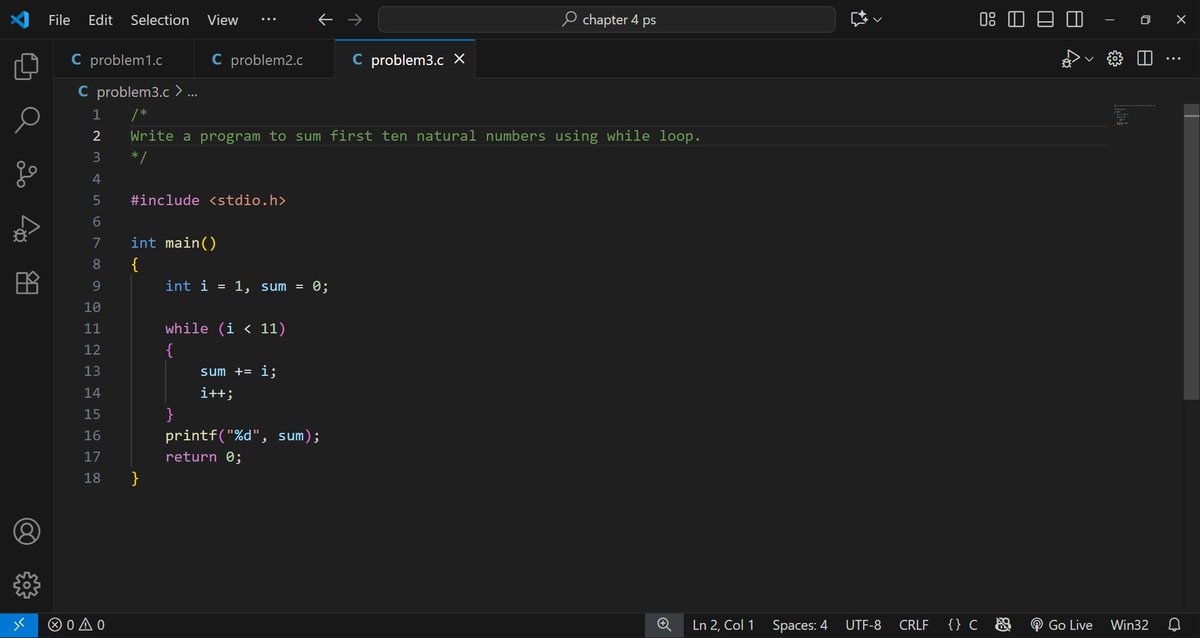Open editor settings with the gear icon
The width and height of the screenshot is (1200, 638).
pyautogui.click(x=1115, y=58)
